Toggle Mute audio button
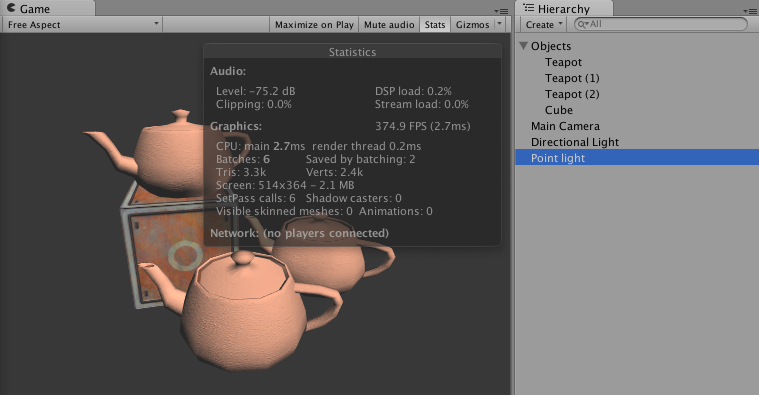The height and width of the screenshot is (395, 759). click(389, 25)
